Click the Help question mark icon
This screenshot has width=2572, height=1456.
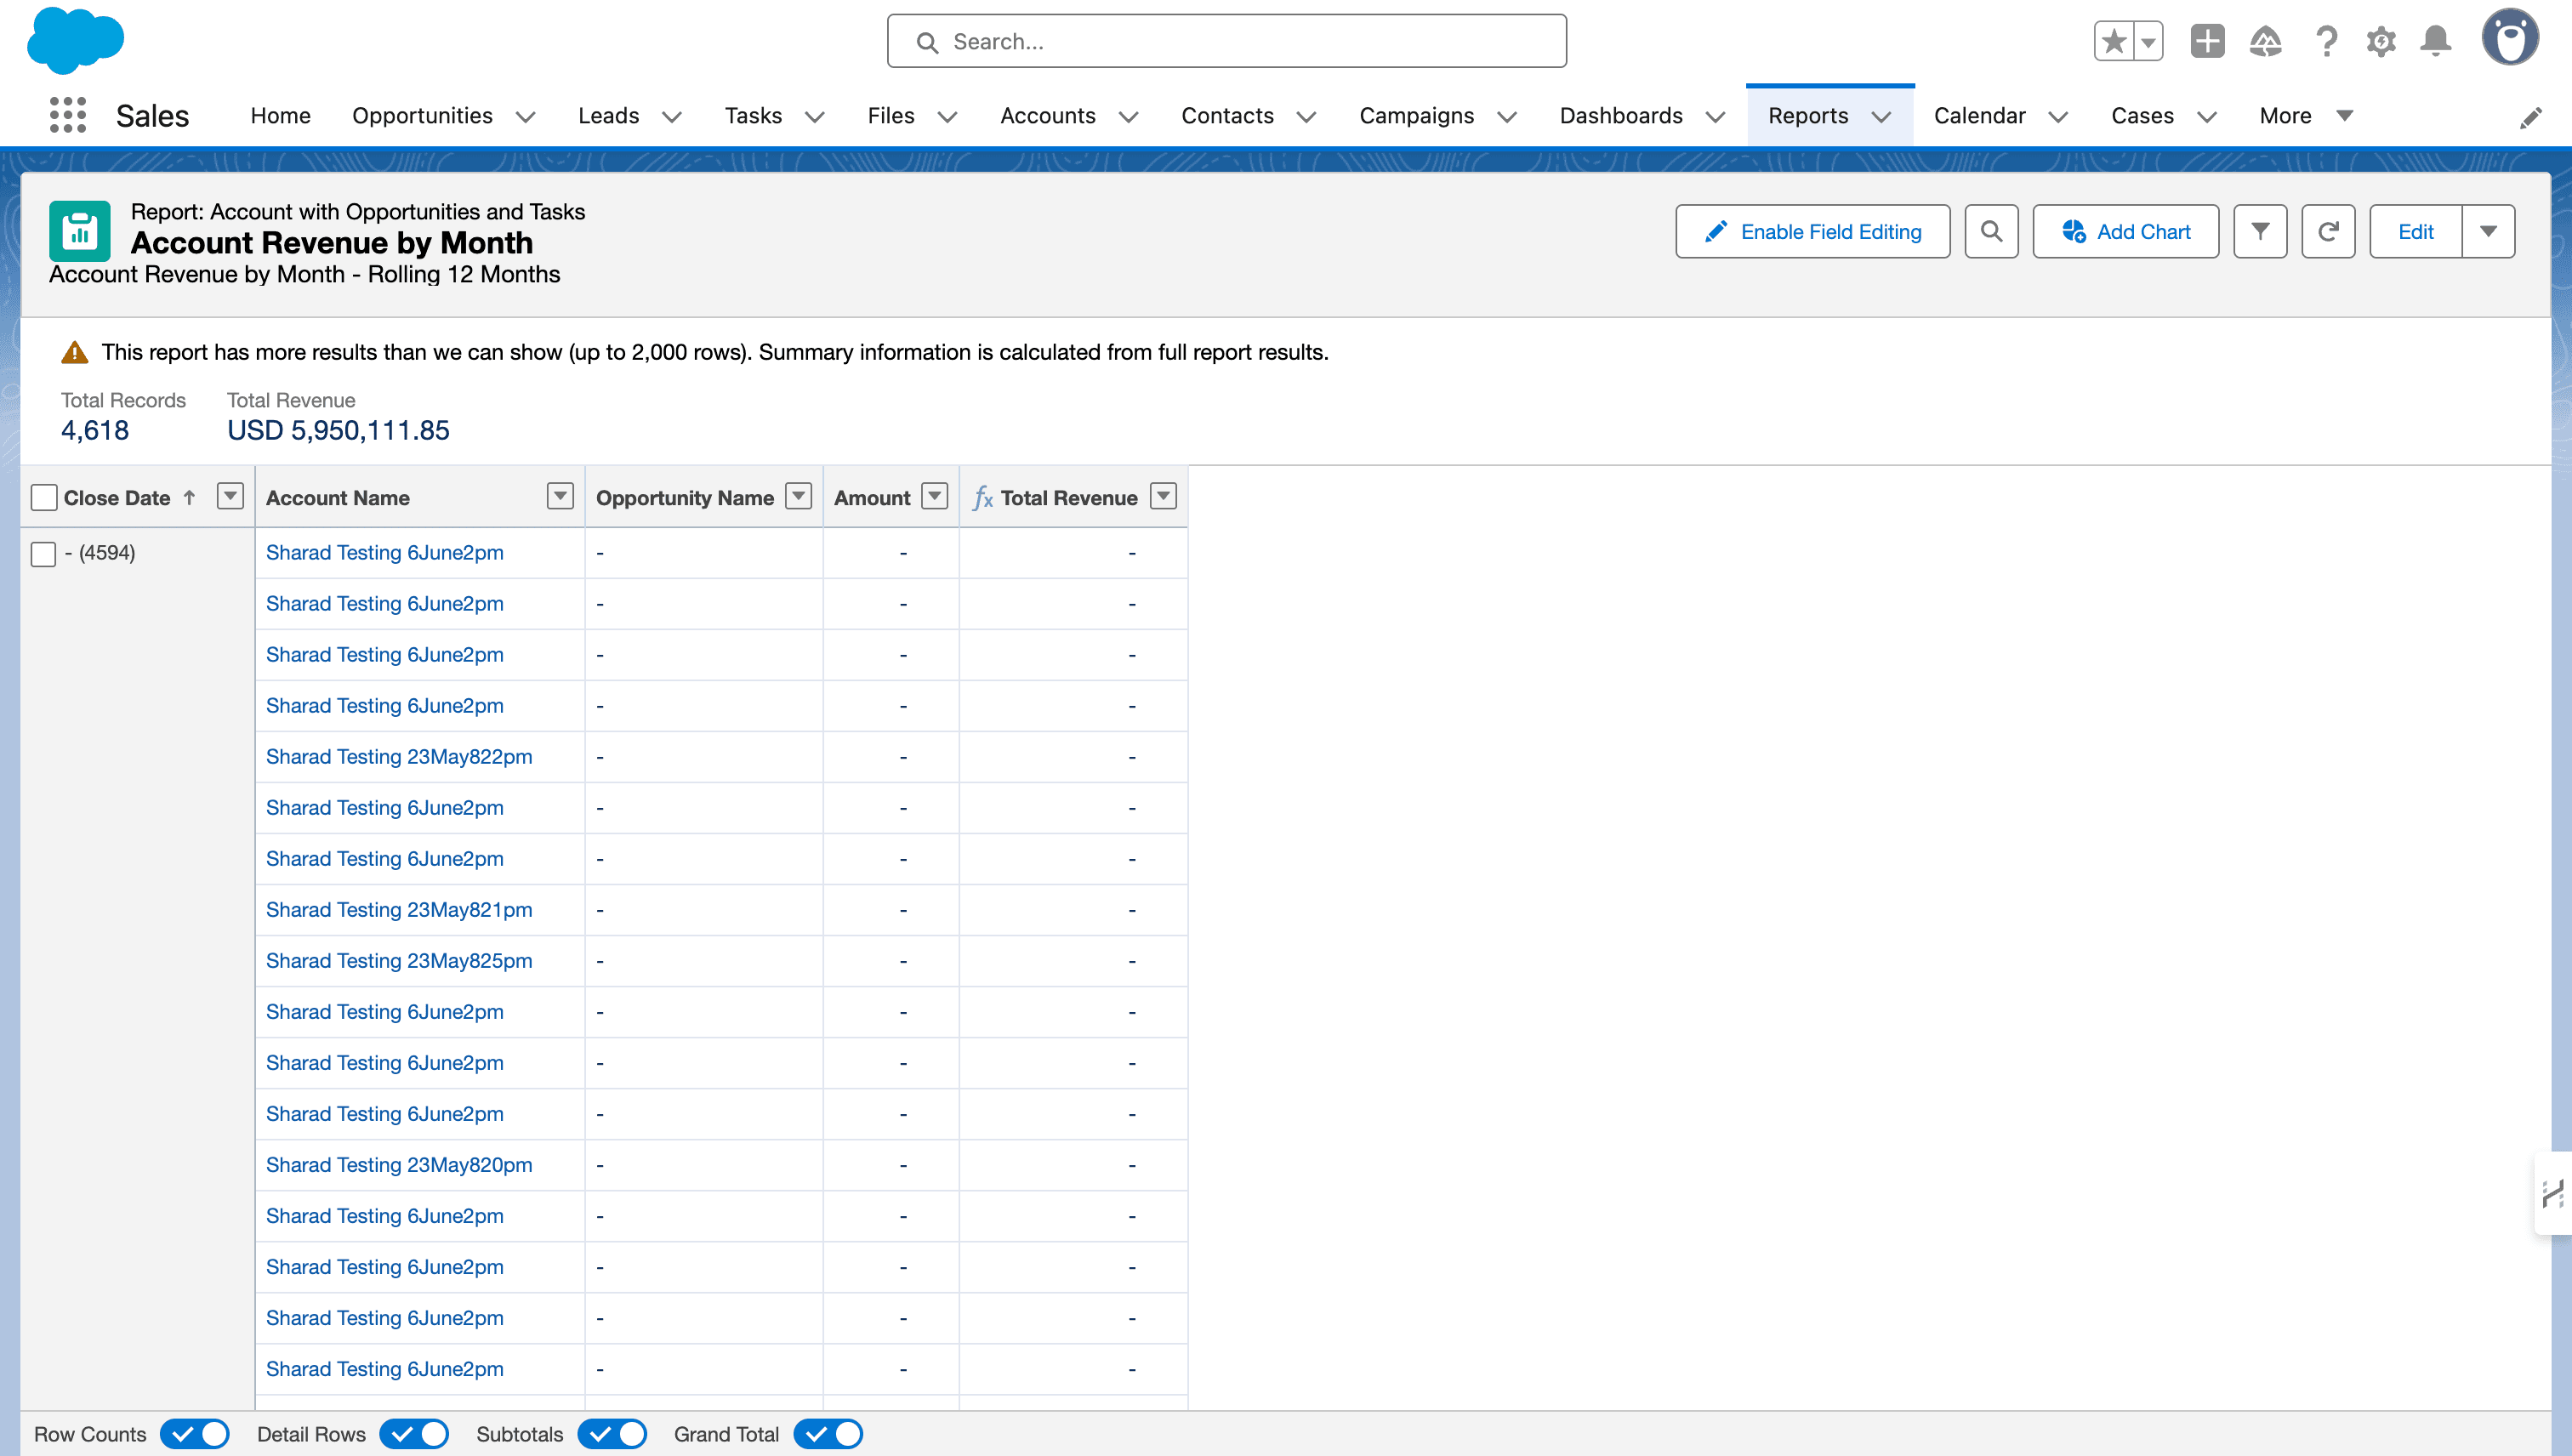[x=2326, y=42]
